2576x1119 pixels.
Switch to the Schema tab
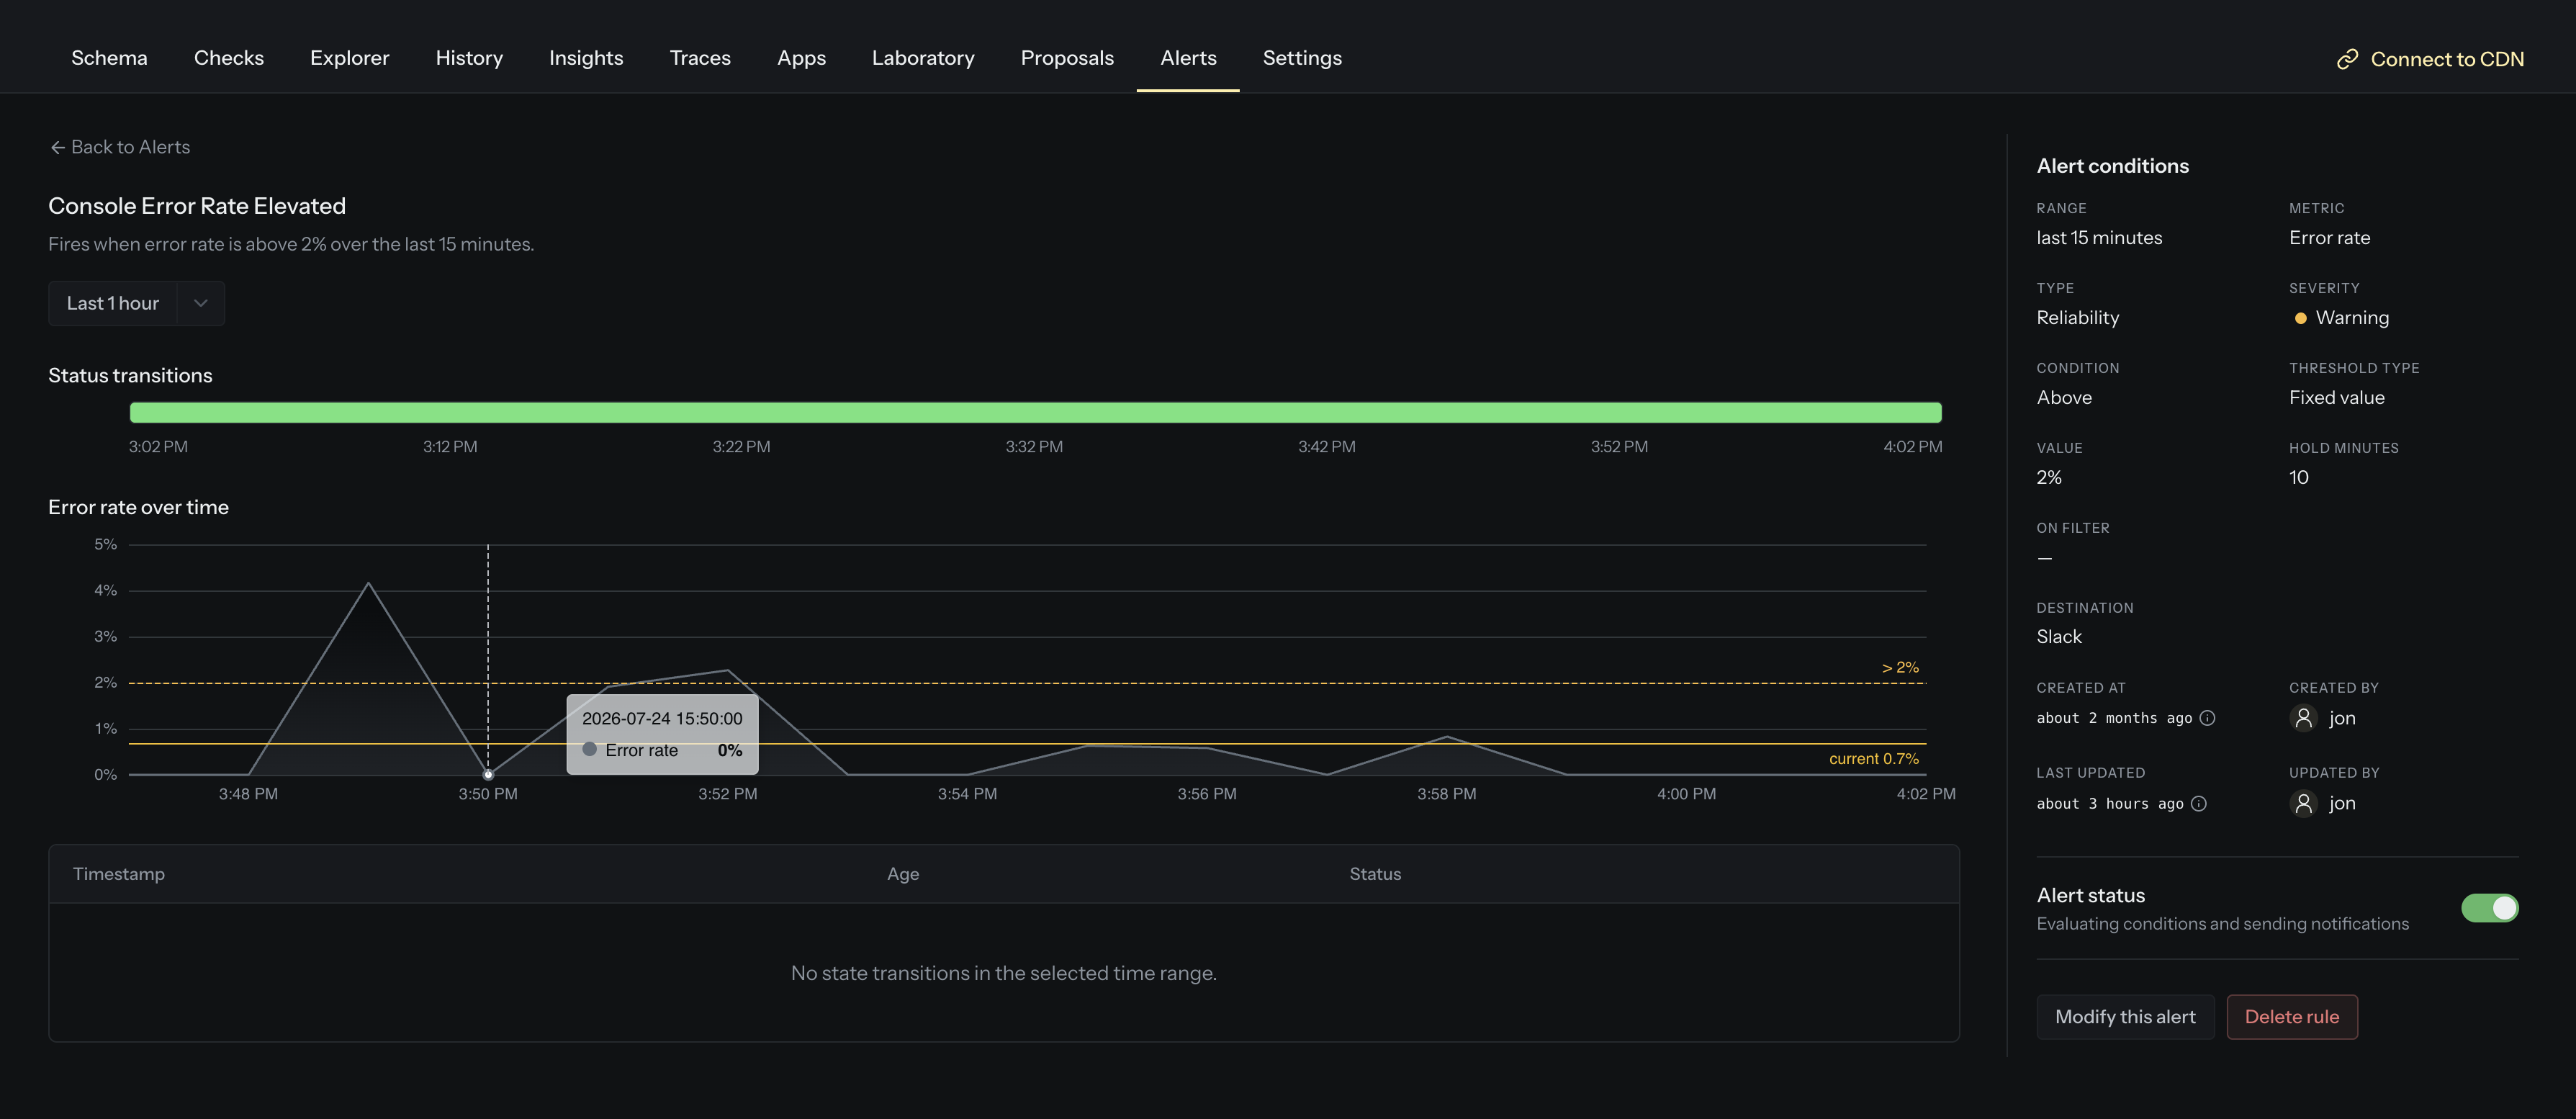click(x=109, y=58)
